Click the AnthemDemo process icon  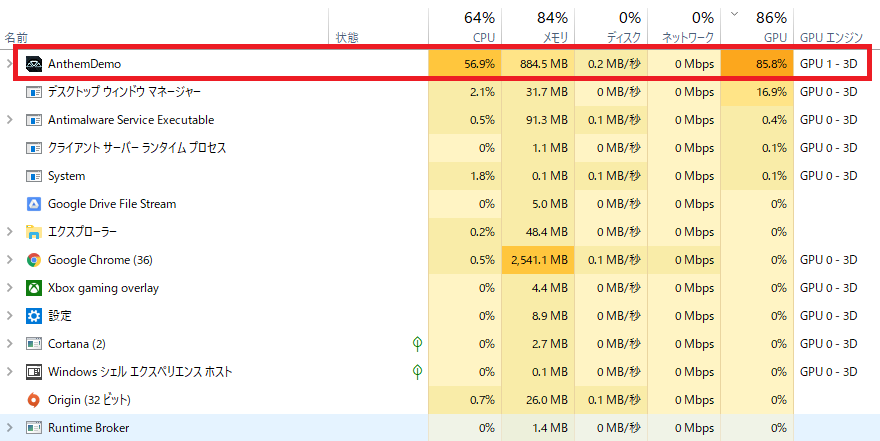34,64
